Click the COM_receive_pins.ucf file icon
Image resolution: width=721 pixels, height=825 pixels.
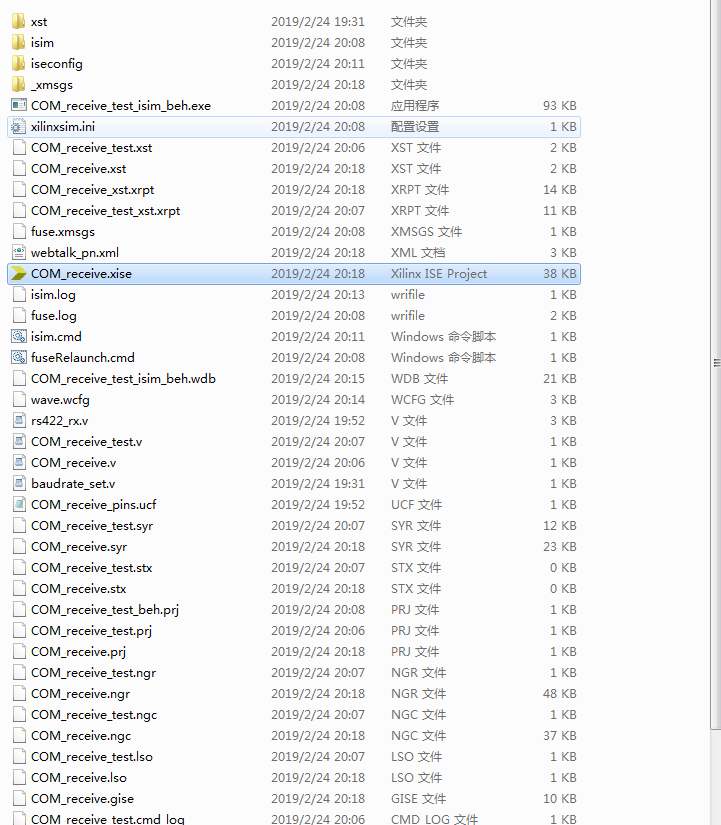pyautogui.click(x=19, y=505)
